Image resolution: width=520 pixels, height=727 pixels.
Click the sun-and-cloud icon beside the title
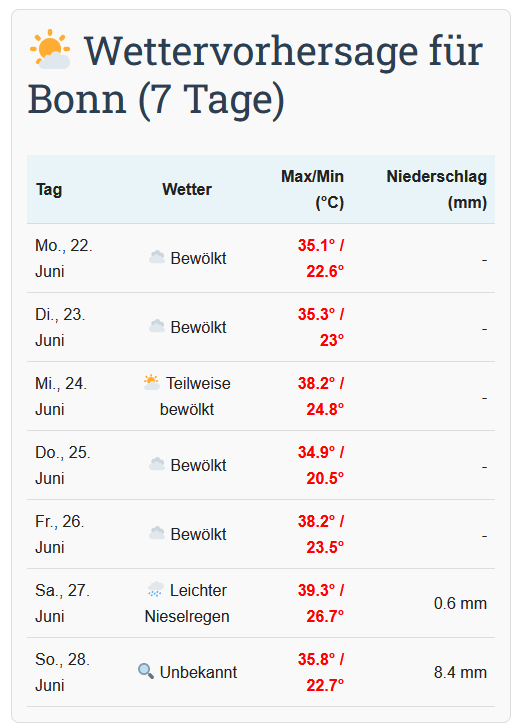coord(50,49)
